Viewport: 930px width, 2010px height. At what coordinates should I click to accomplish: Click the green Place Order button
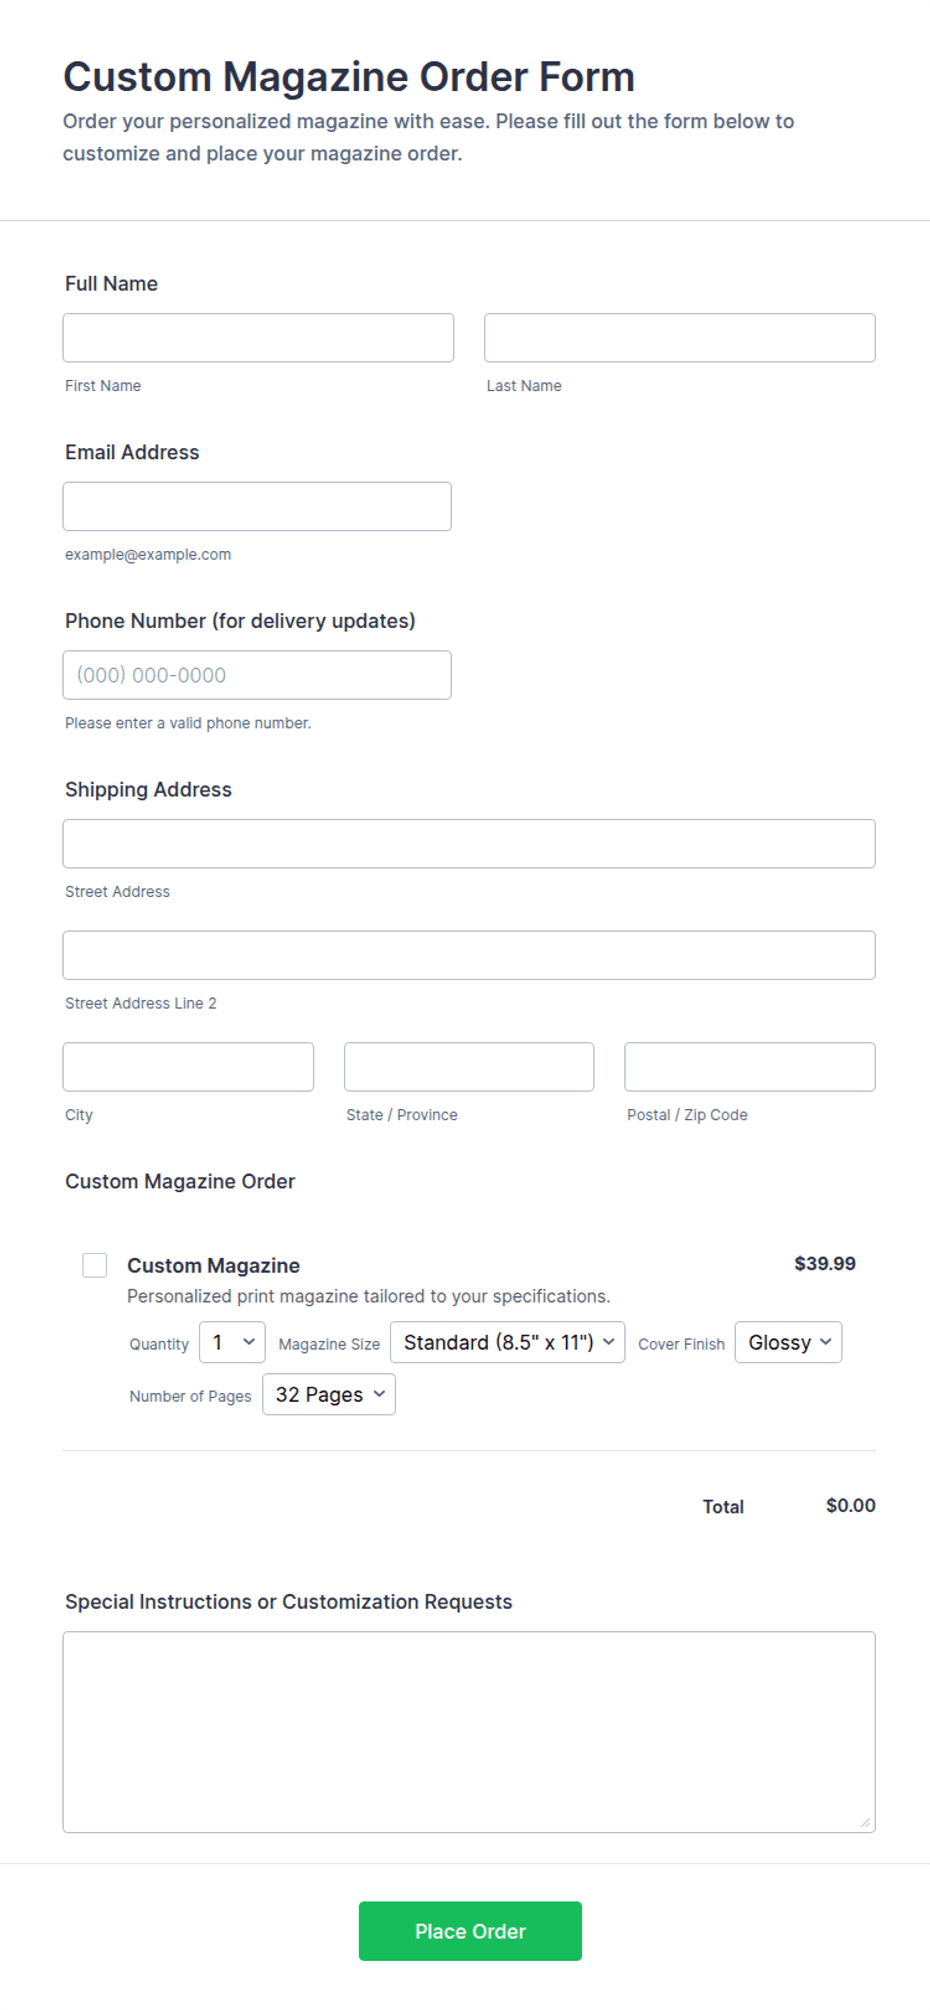(470, 1931)
